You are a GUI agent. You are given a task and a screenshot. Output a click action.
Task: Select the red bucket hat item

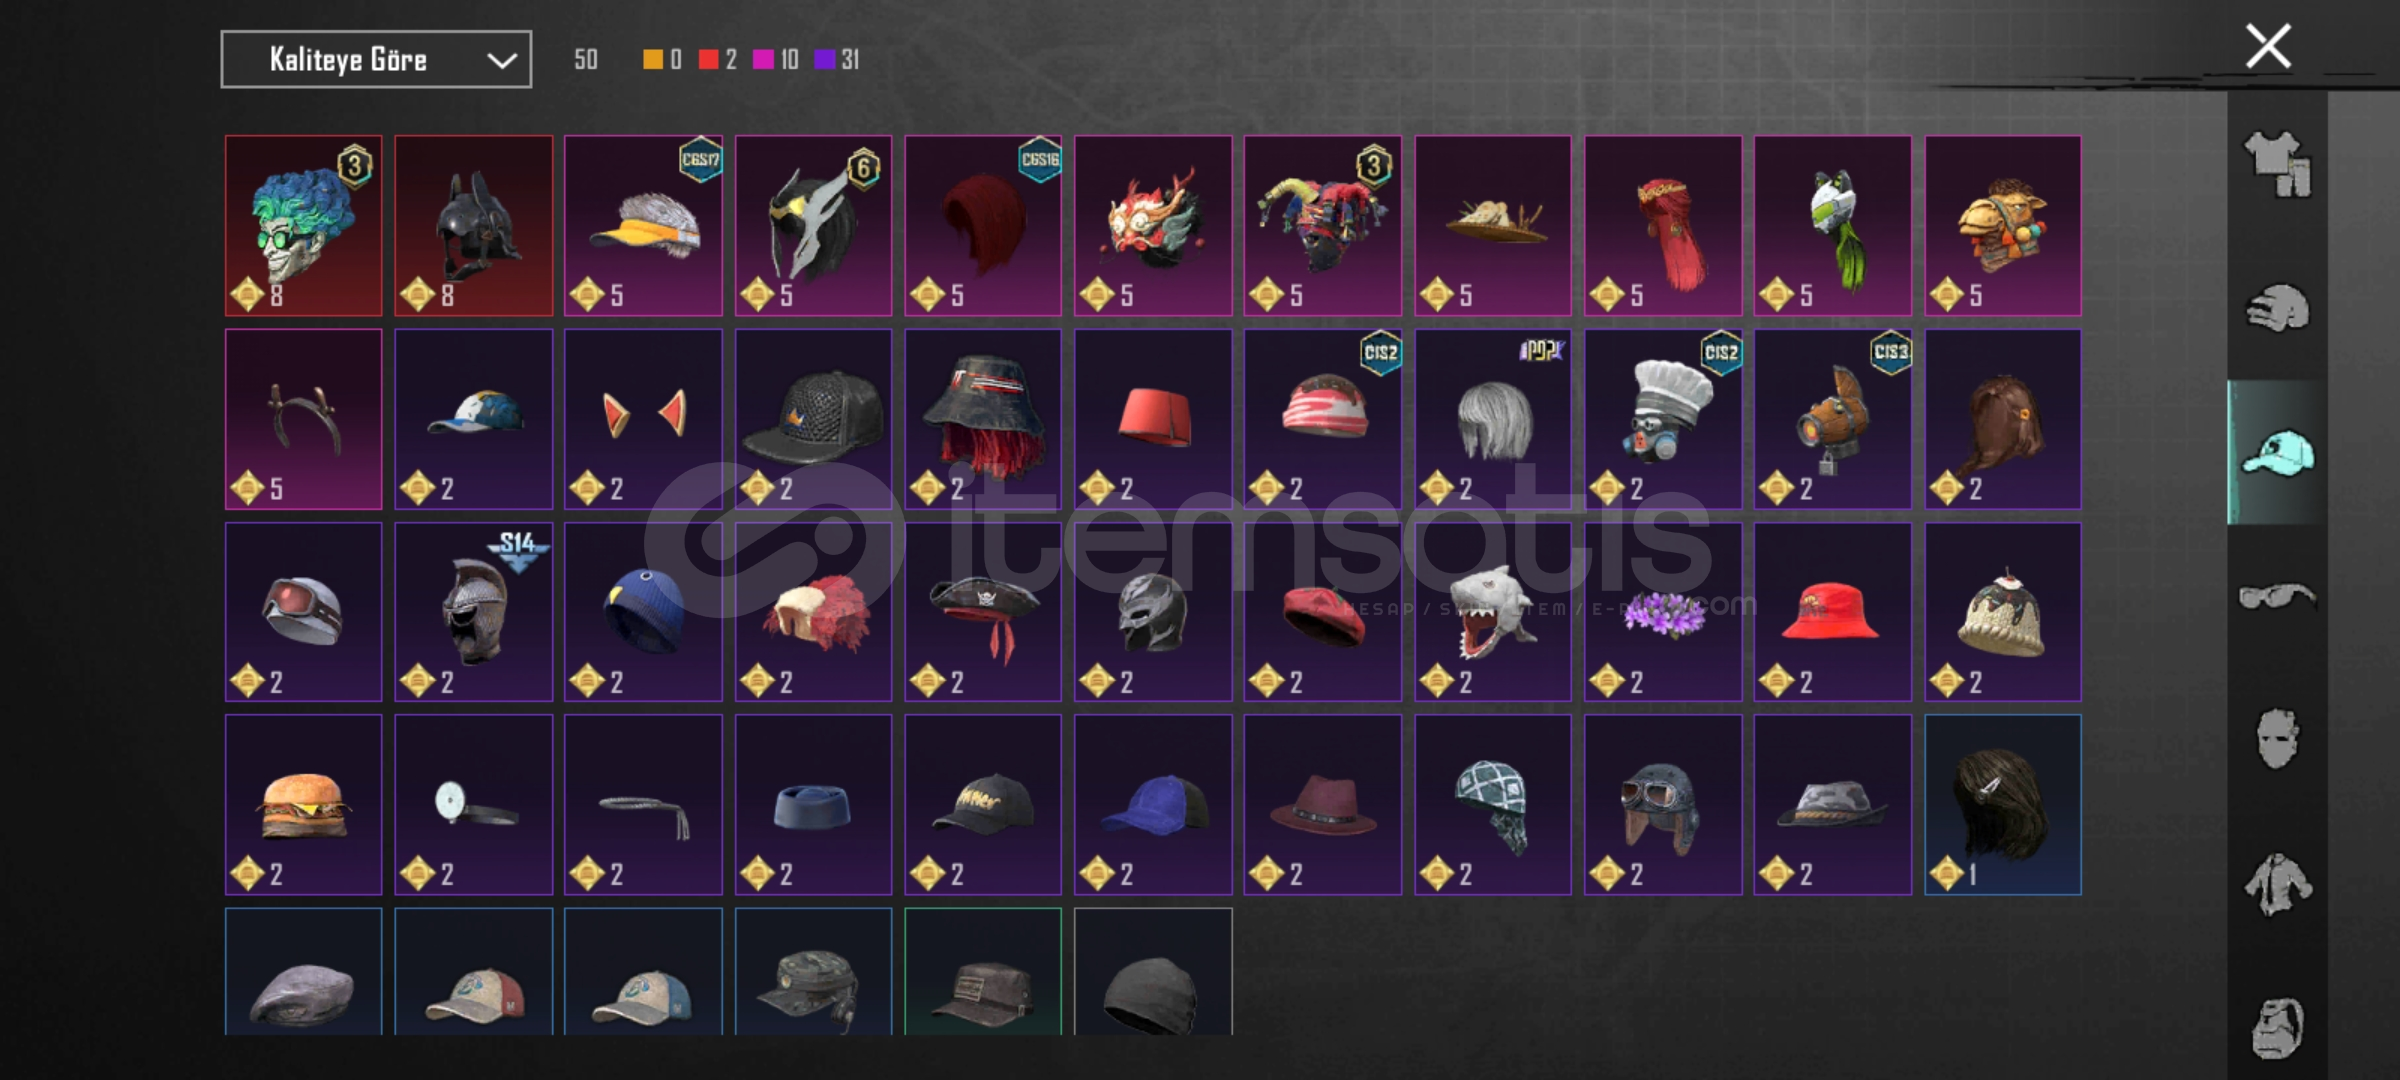(1833, 612)
